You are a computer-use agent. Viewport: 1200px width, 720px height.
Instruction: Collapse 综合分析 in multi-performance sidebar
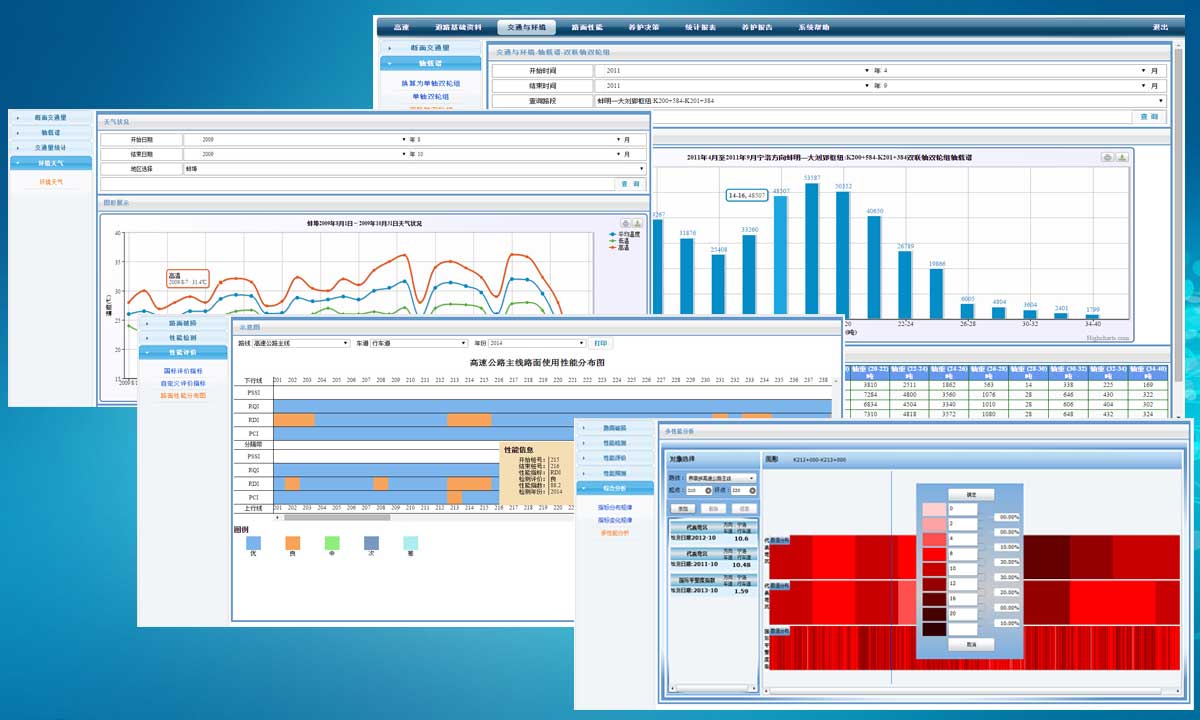click(616, 488)
